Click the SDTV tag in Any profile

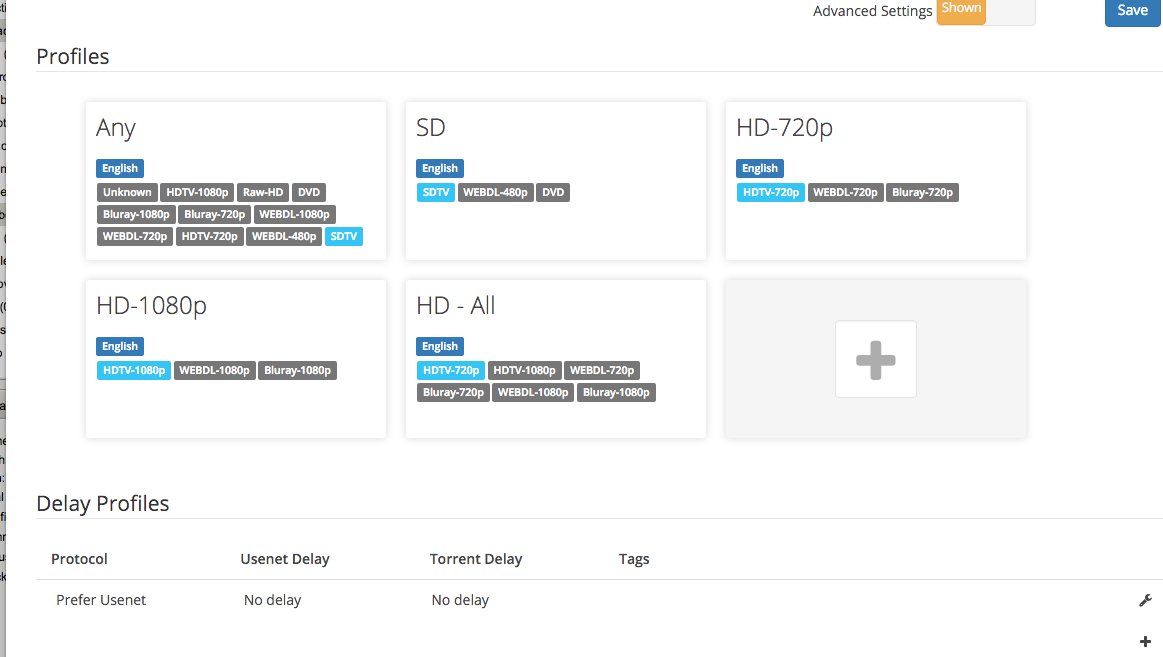(x=343, y=237)
